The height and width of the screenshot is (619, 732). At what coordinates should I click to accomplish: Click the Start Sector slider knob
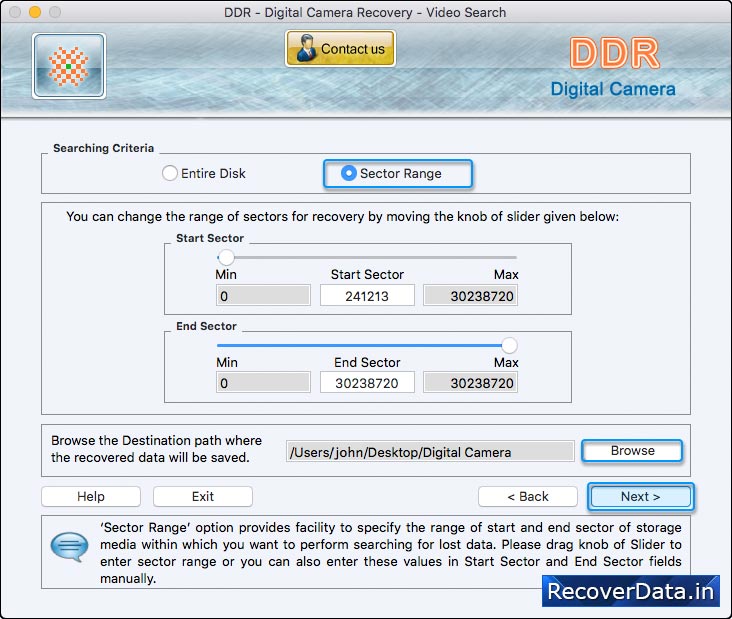pos(226,257)
